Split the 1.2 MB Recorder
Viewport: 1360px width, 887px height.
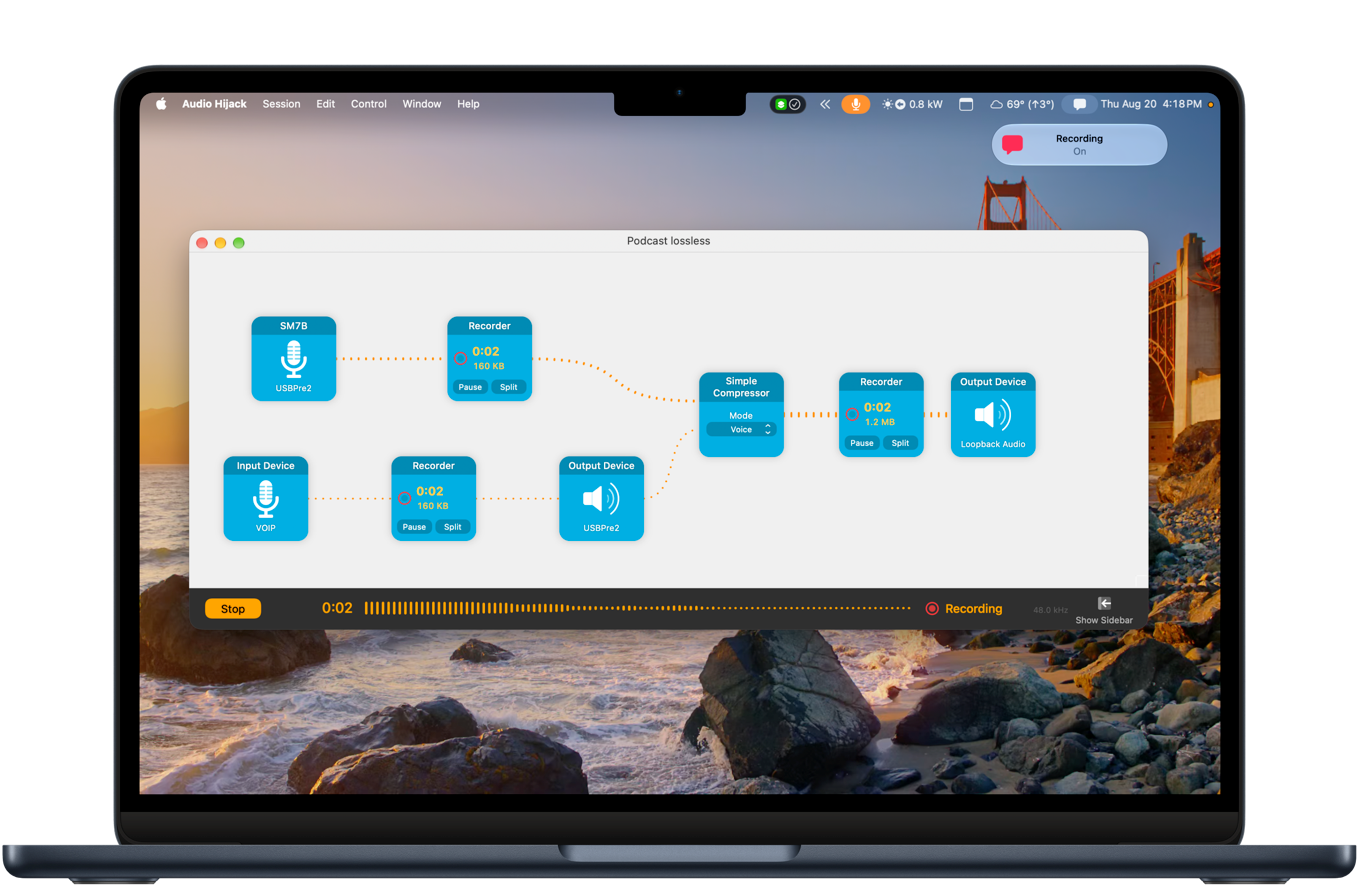(900, 443)
